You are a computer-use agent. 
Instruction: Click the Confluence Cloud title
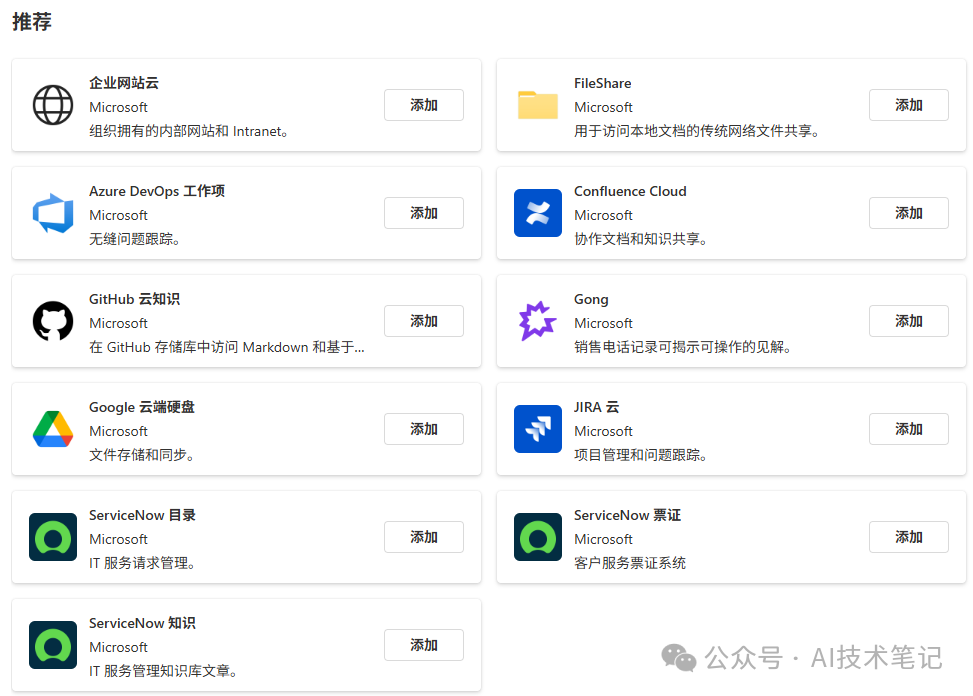click(x=630, y=191)
